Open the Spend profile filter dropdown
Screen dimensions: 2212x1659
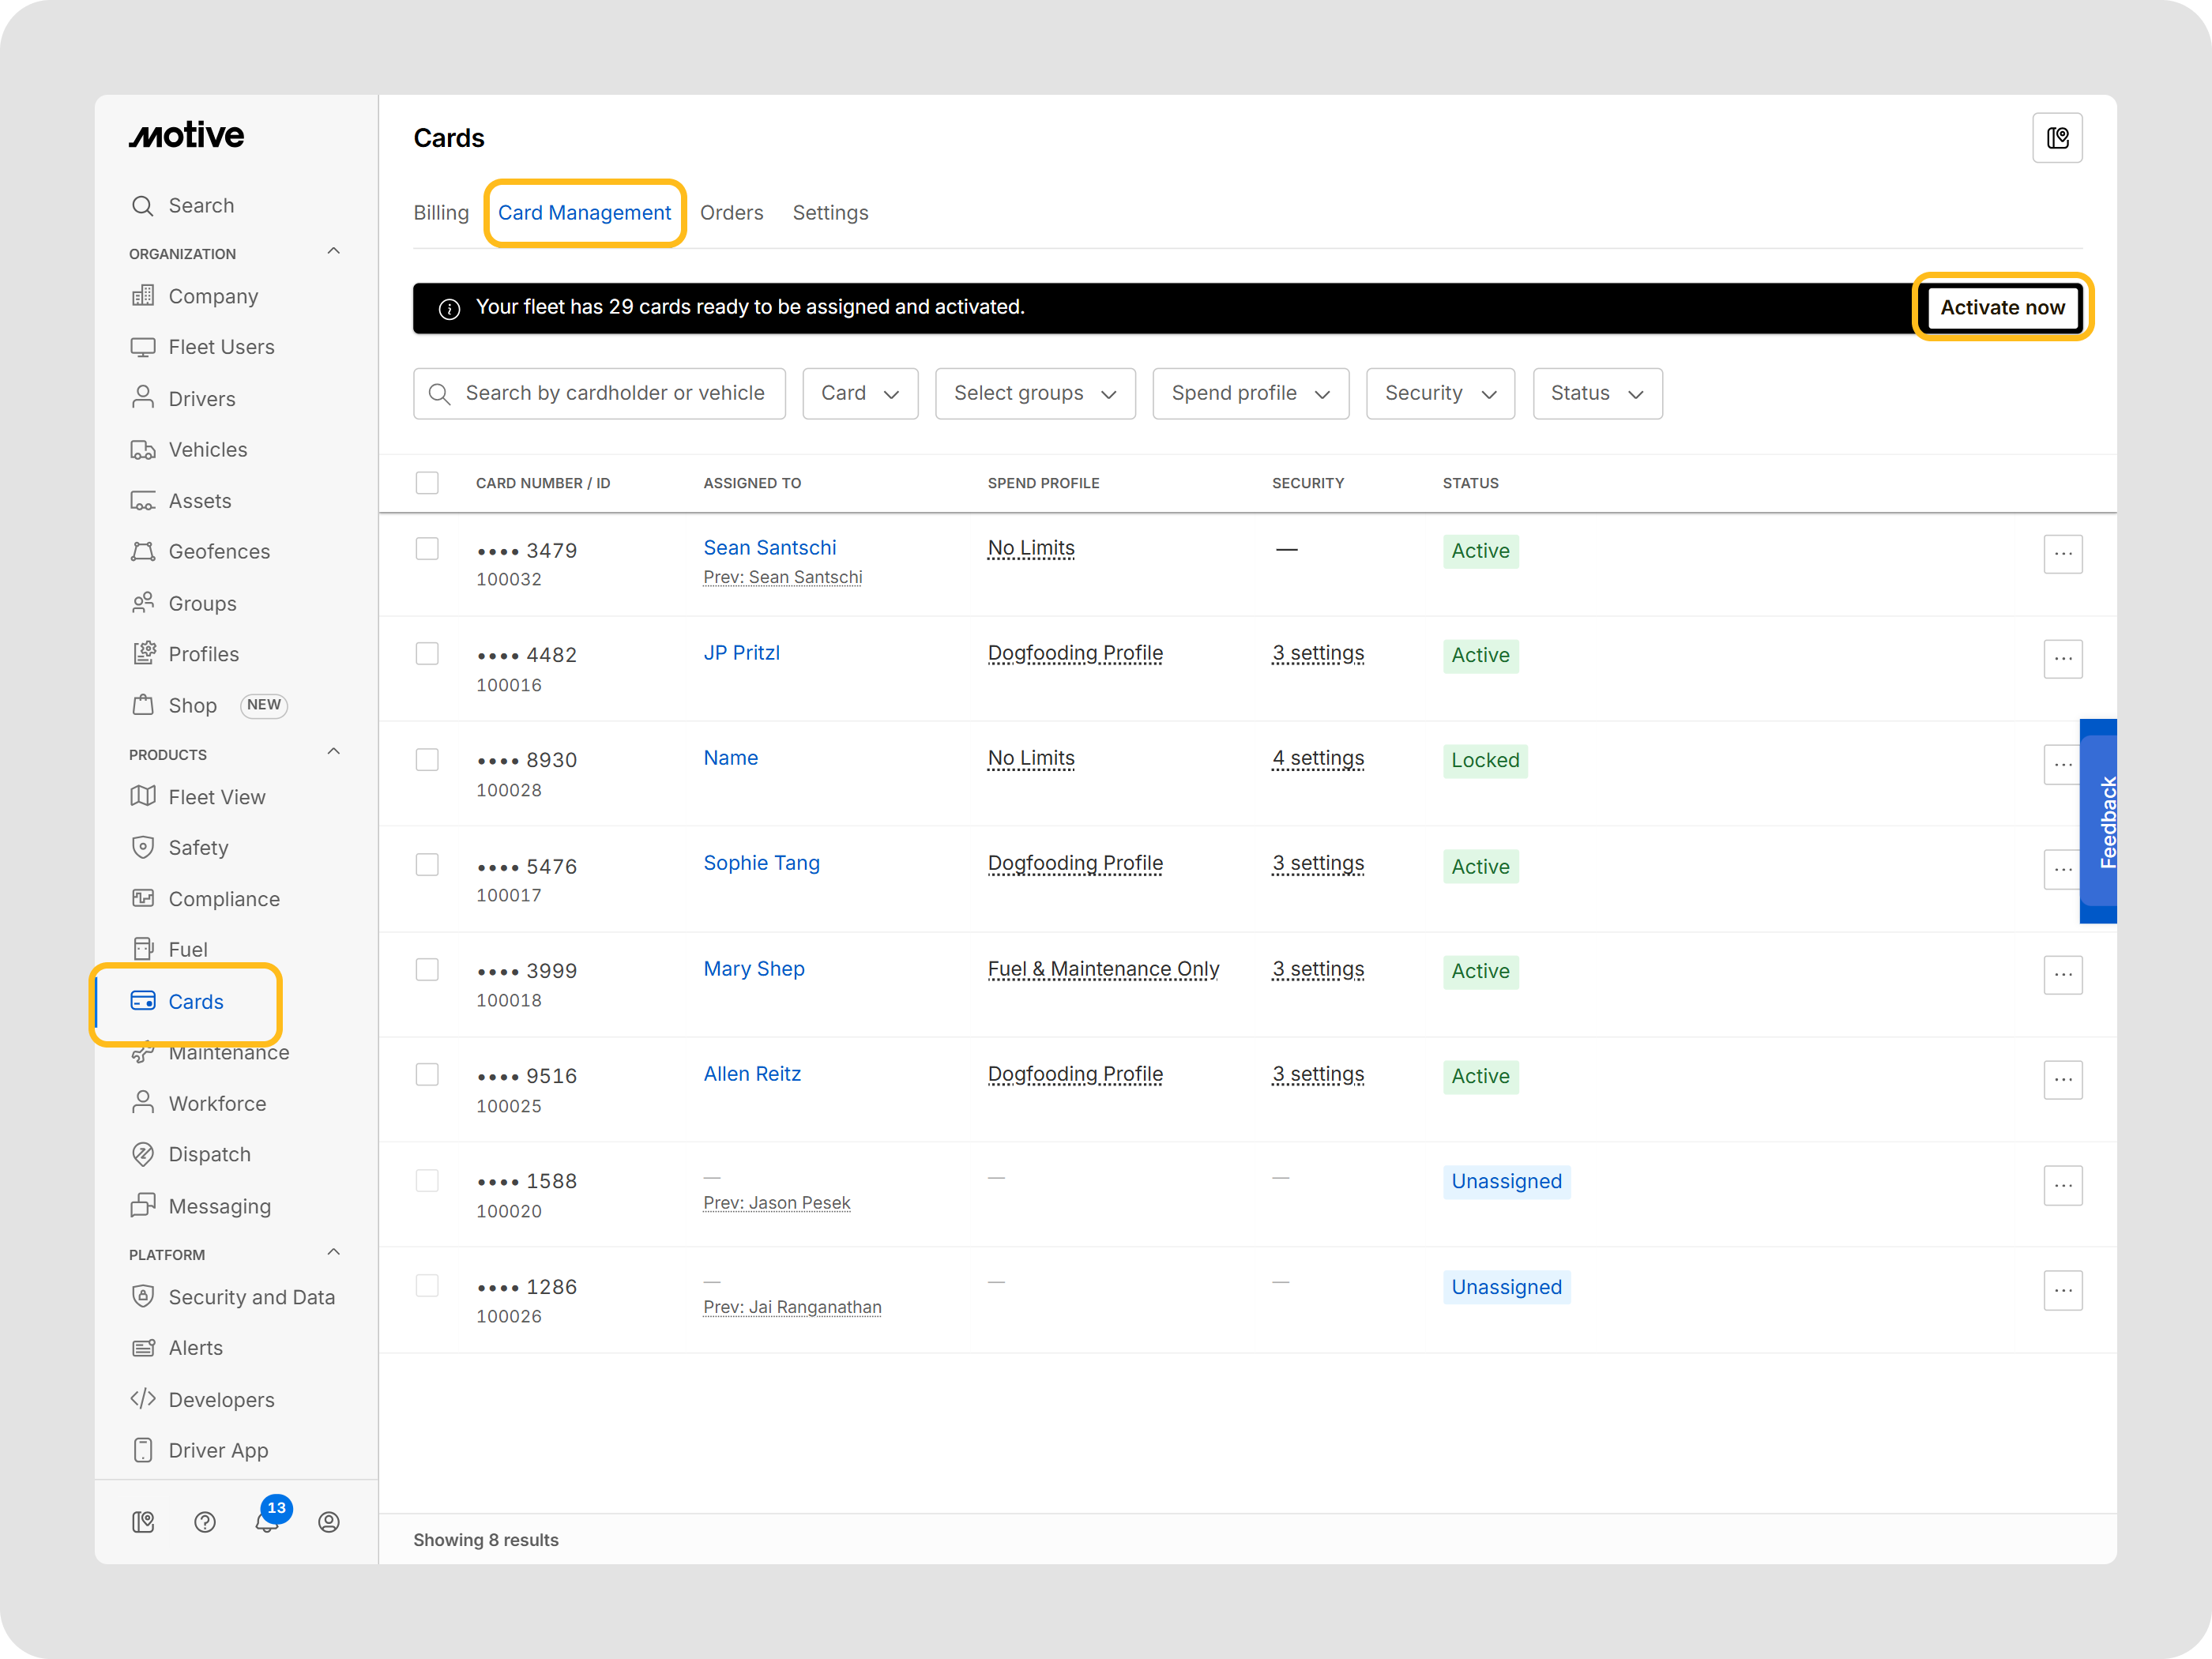(1250, 394)
